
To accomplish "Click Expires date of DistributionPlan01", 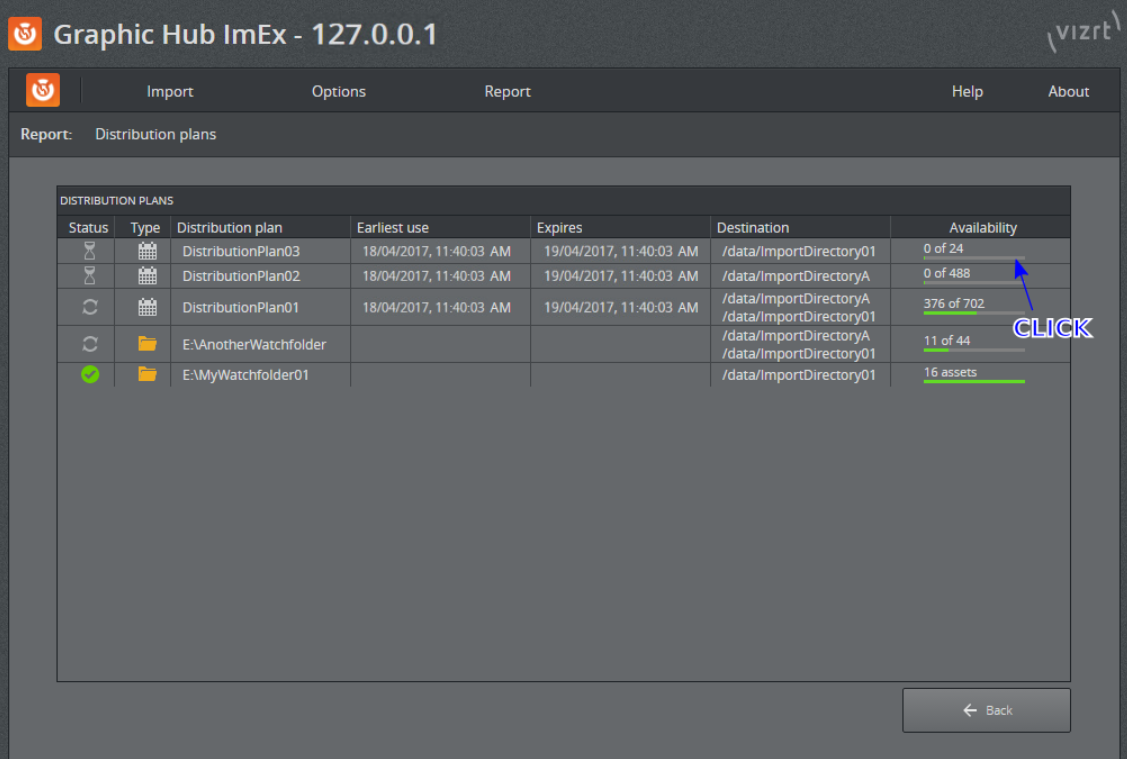I will point(620,307).
